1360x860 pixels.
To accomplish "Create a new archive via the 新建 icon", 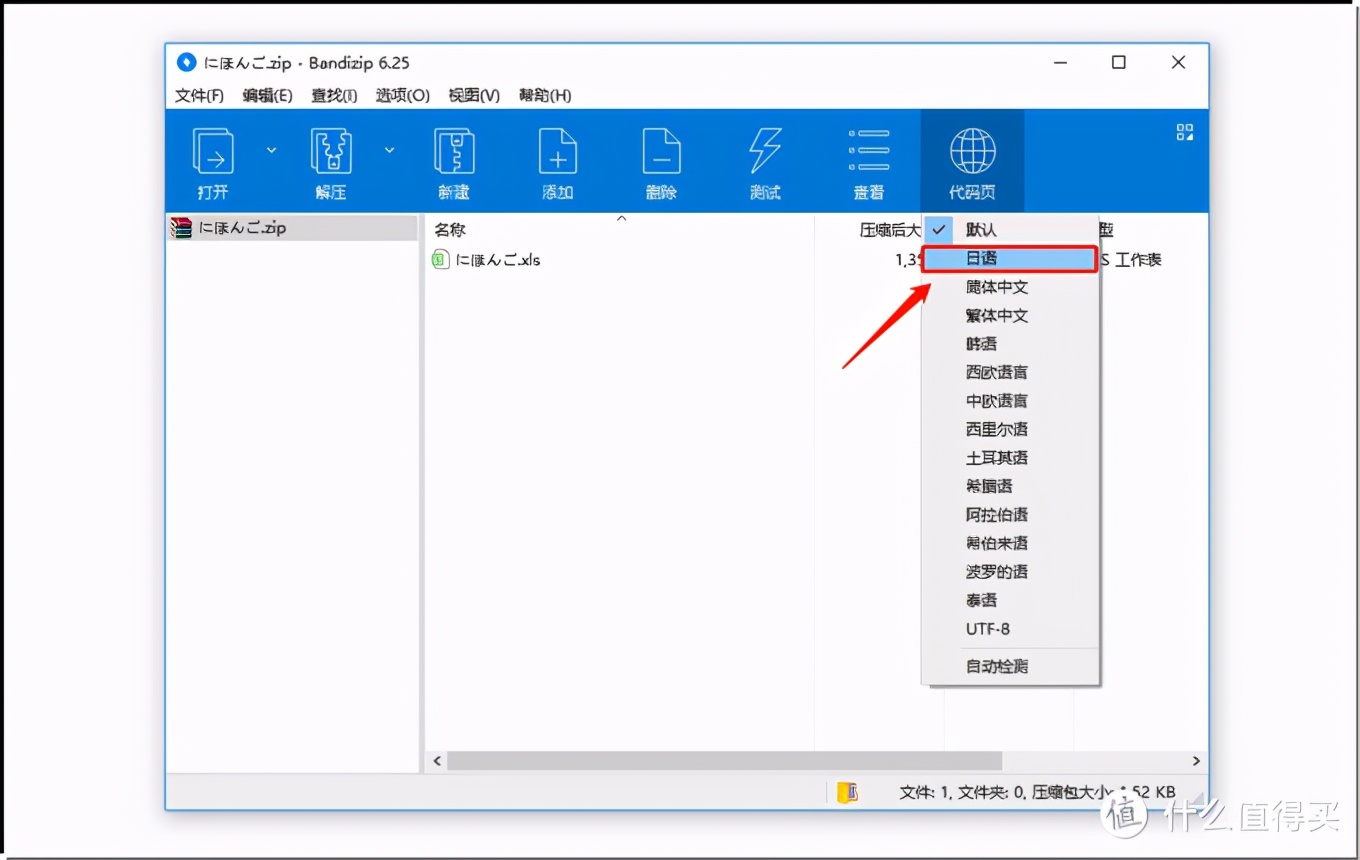I will pyautogui.click(x=454, y=160).
